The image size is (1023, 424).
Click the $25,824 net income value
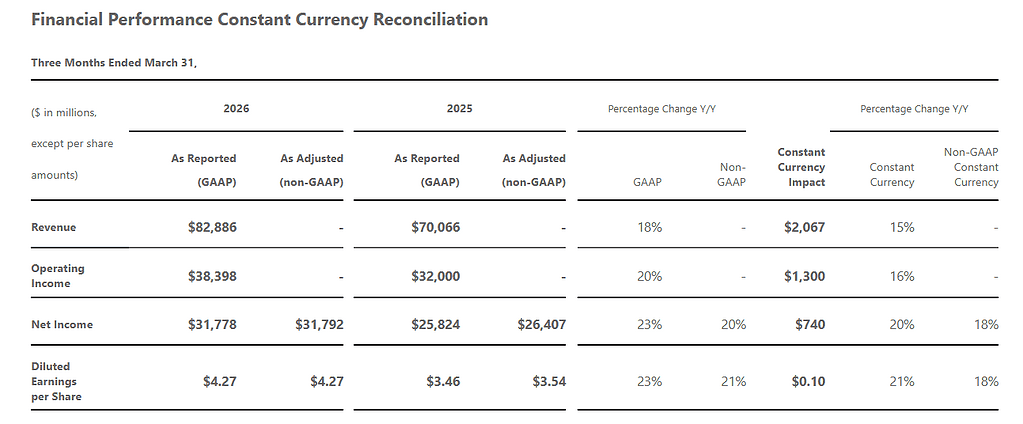tap(435, 324)
